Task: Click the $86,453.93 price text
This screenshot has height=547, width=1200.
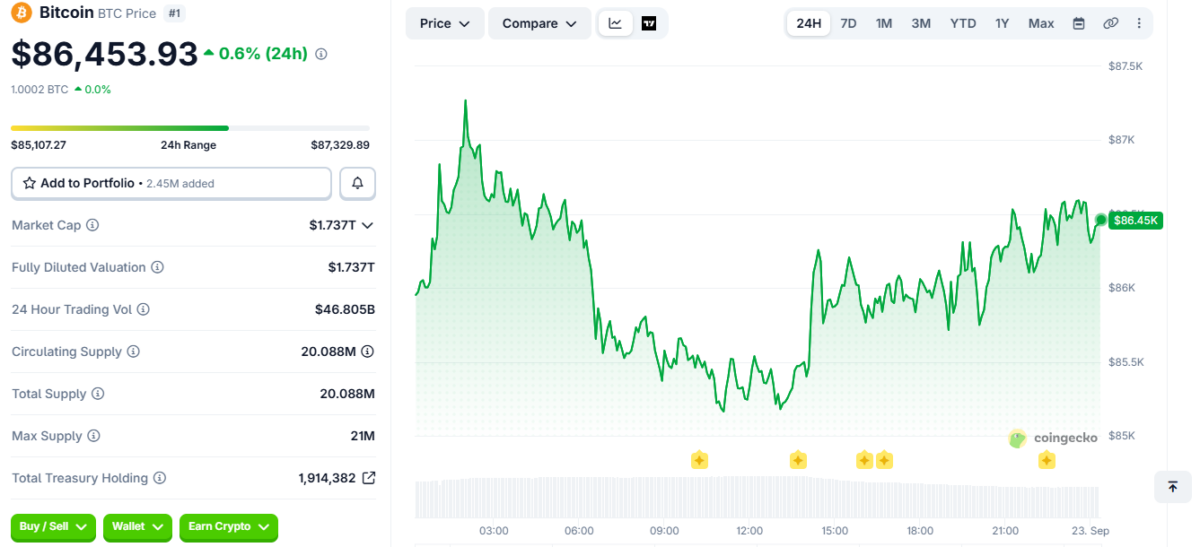Action: [104, 54]
